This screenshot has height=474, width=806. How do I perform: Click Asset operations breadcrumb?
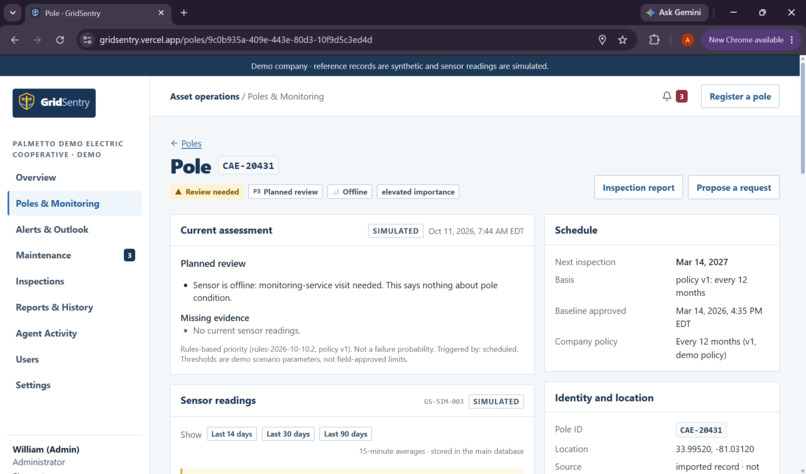pos(205,96)
